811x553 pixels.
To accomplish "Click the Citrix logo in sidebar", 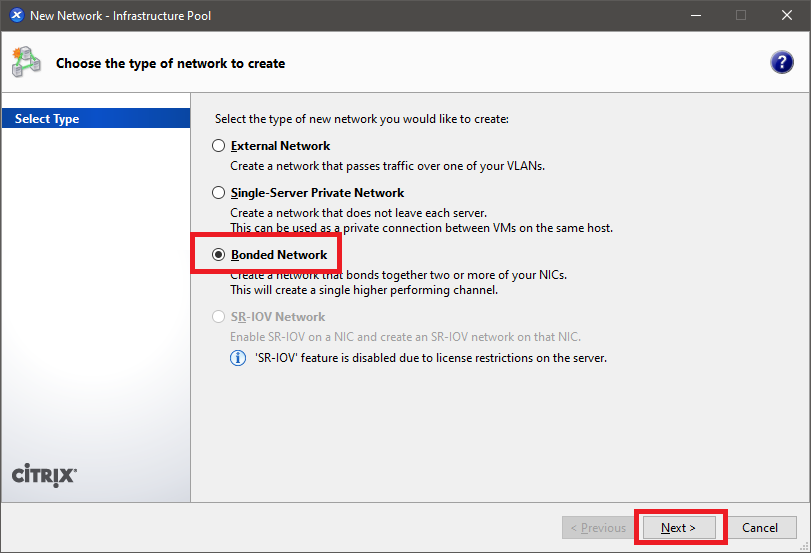I will [x=44, y=475].
